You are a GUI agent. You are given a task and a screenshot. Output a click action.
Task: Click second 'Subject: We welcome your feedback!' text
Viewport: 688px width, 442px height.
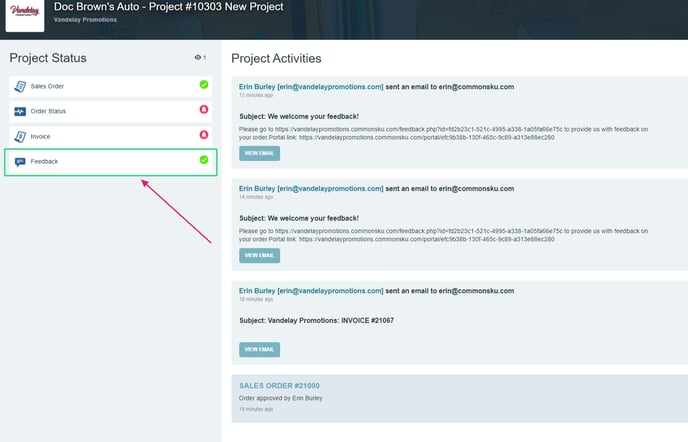coord(299,219)
